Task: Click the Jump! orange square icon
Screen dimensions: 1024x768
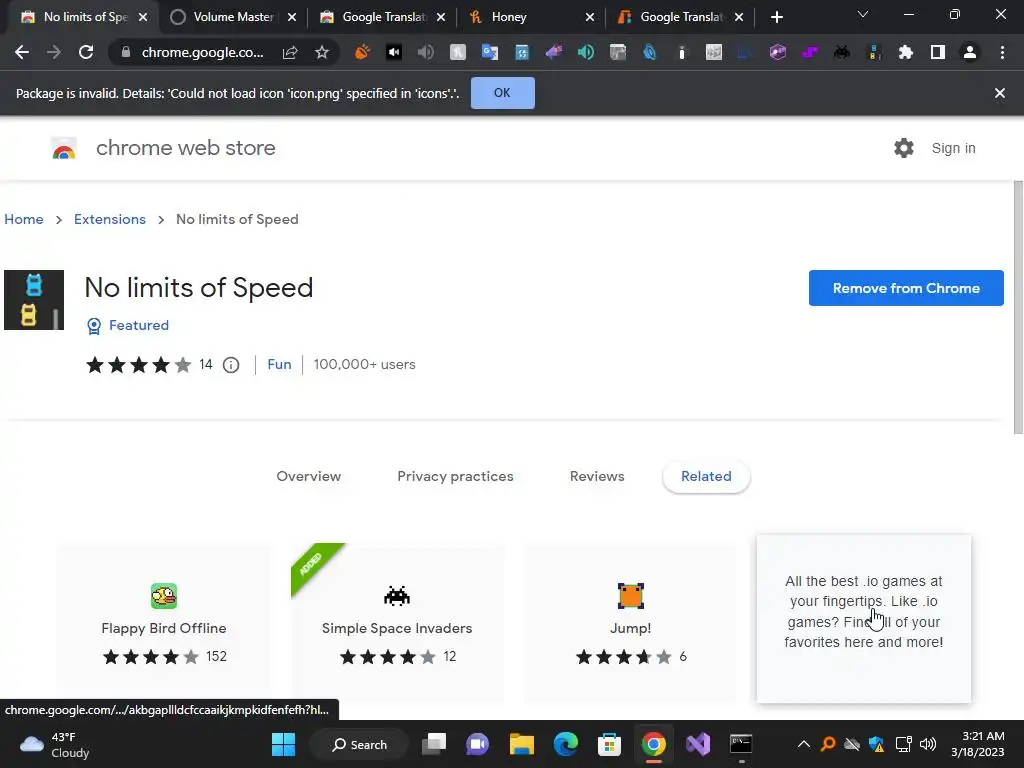Action: 631,596
